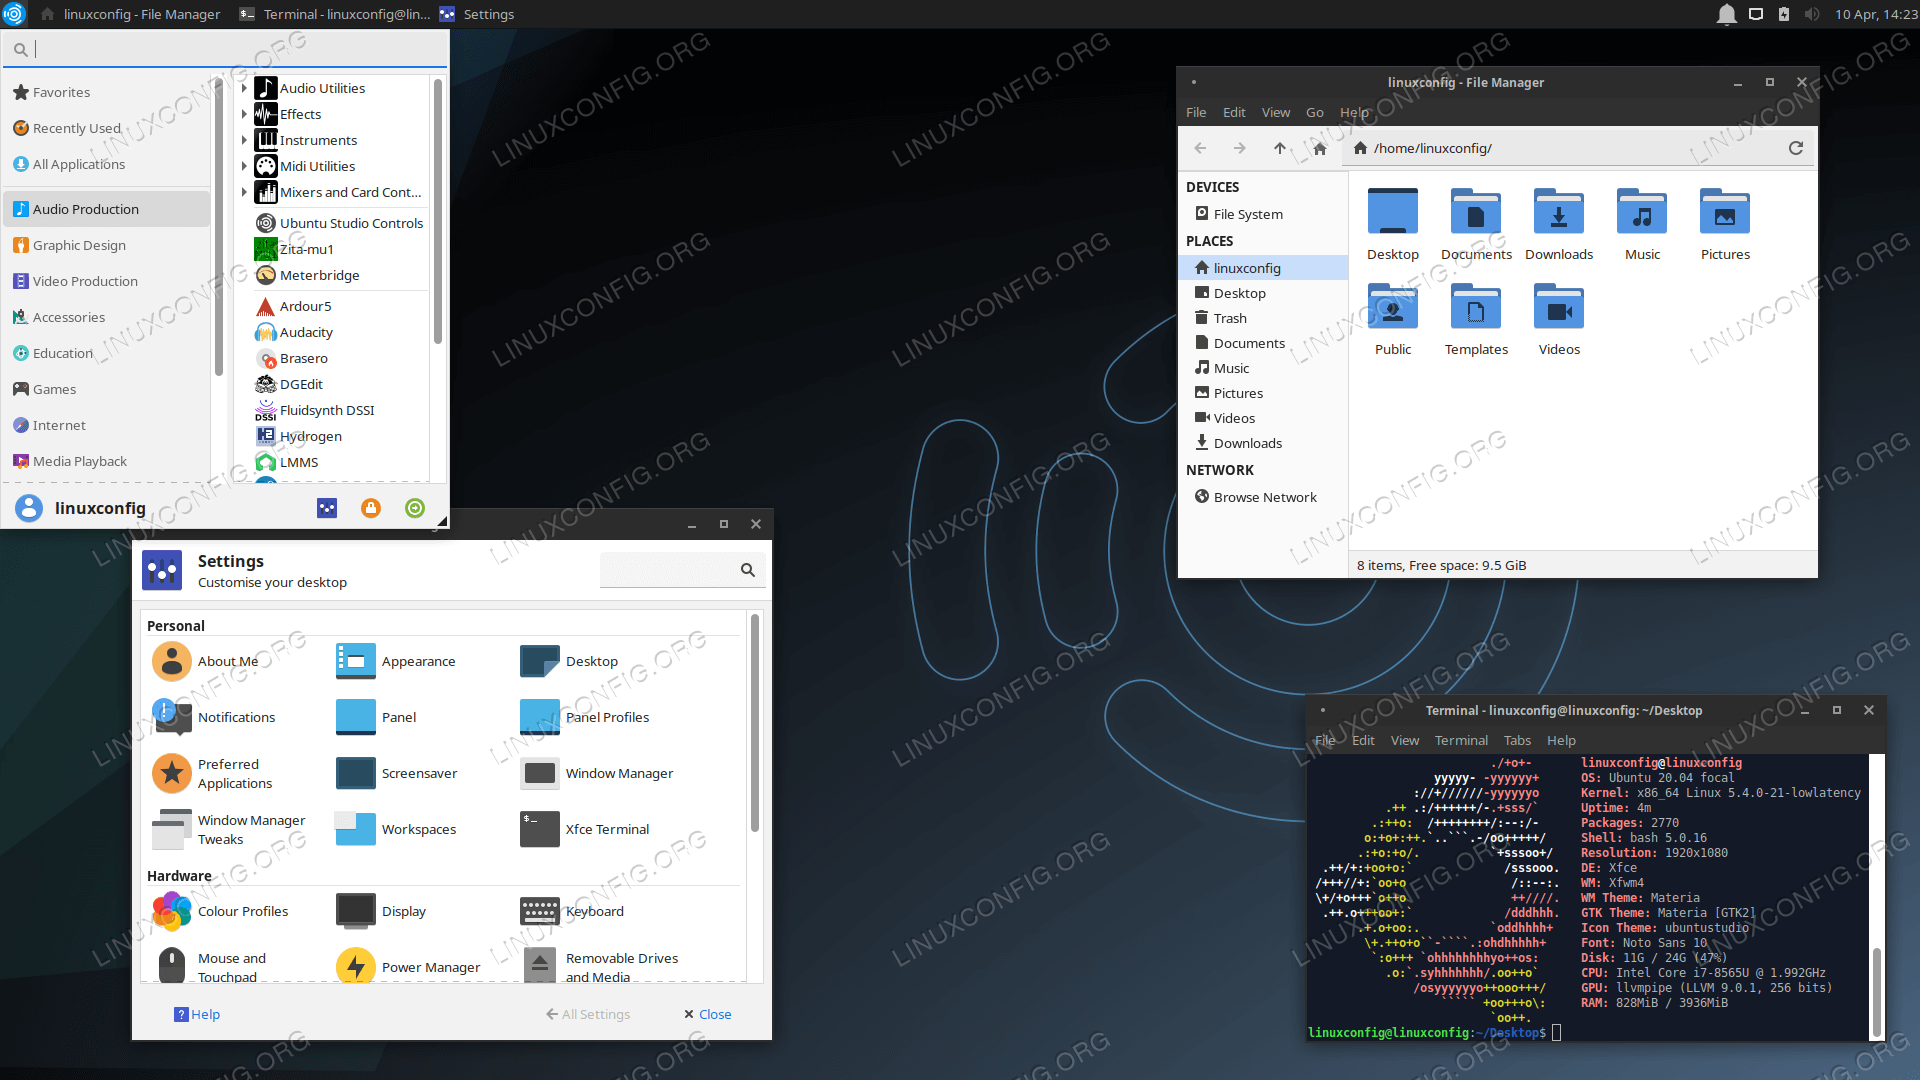Open Window Manager settings
This screenshot has height=1080, width=1920.
[x=597, y=773]
